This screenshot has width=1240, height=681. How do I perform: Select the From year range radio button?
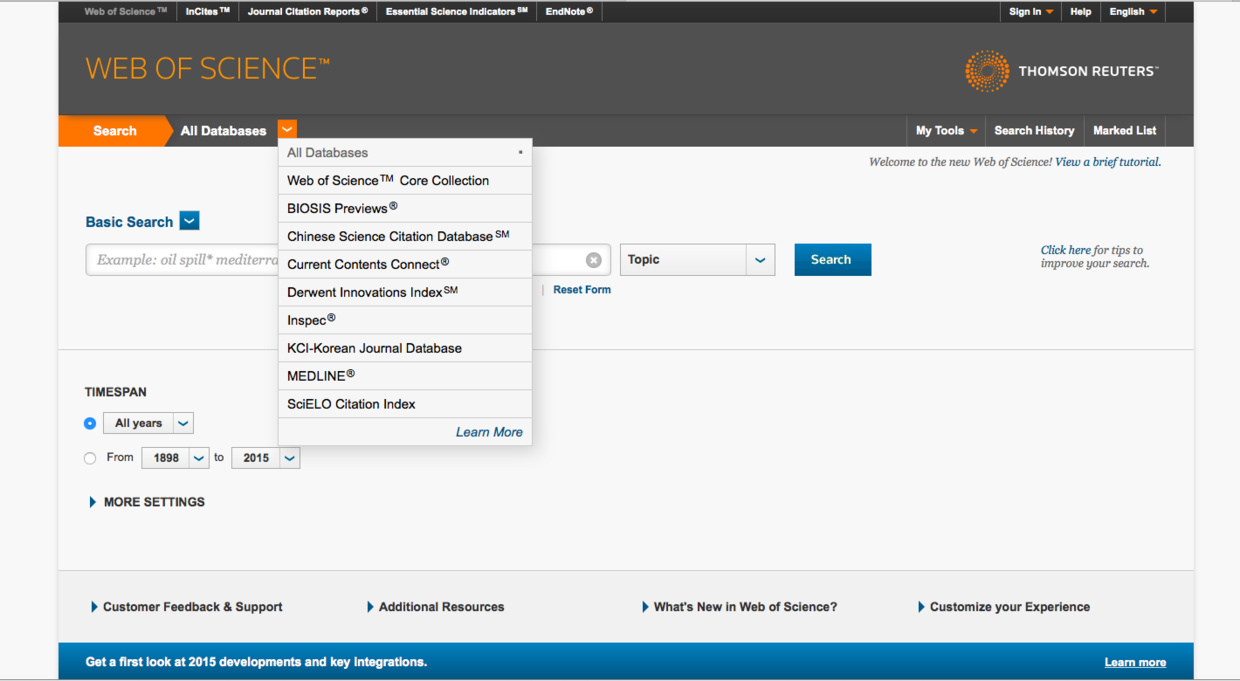90,458
